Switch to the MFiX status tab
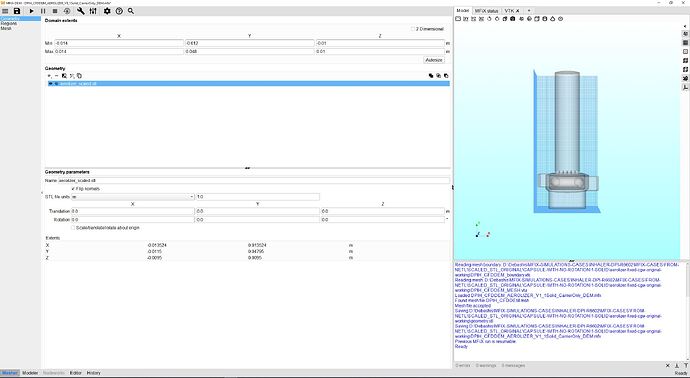Image resolution: width=690 pixels, height=378 pixels. (486, 11)
